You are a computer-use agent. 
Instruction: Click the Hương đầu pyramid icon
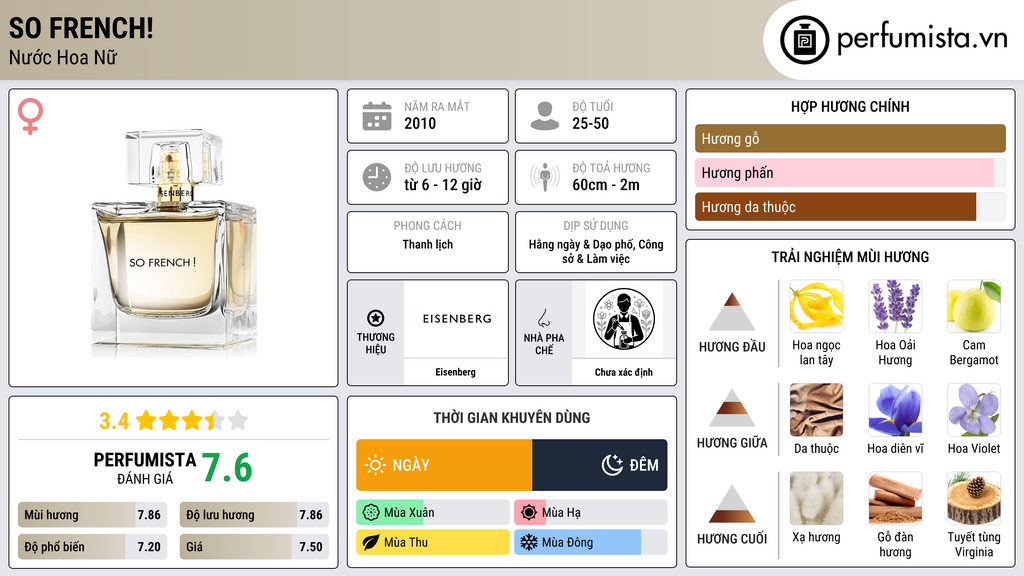(x=732, y=312)
